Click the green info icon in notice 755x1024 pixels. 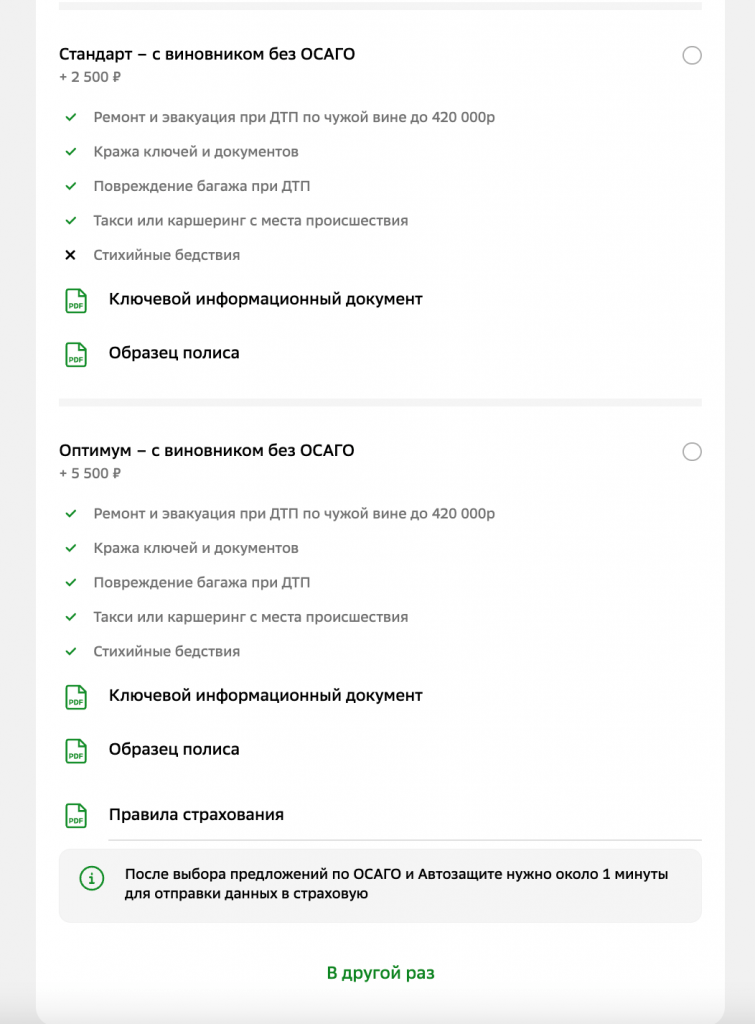(91, 878)
